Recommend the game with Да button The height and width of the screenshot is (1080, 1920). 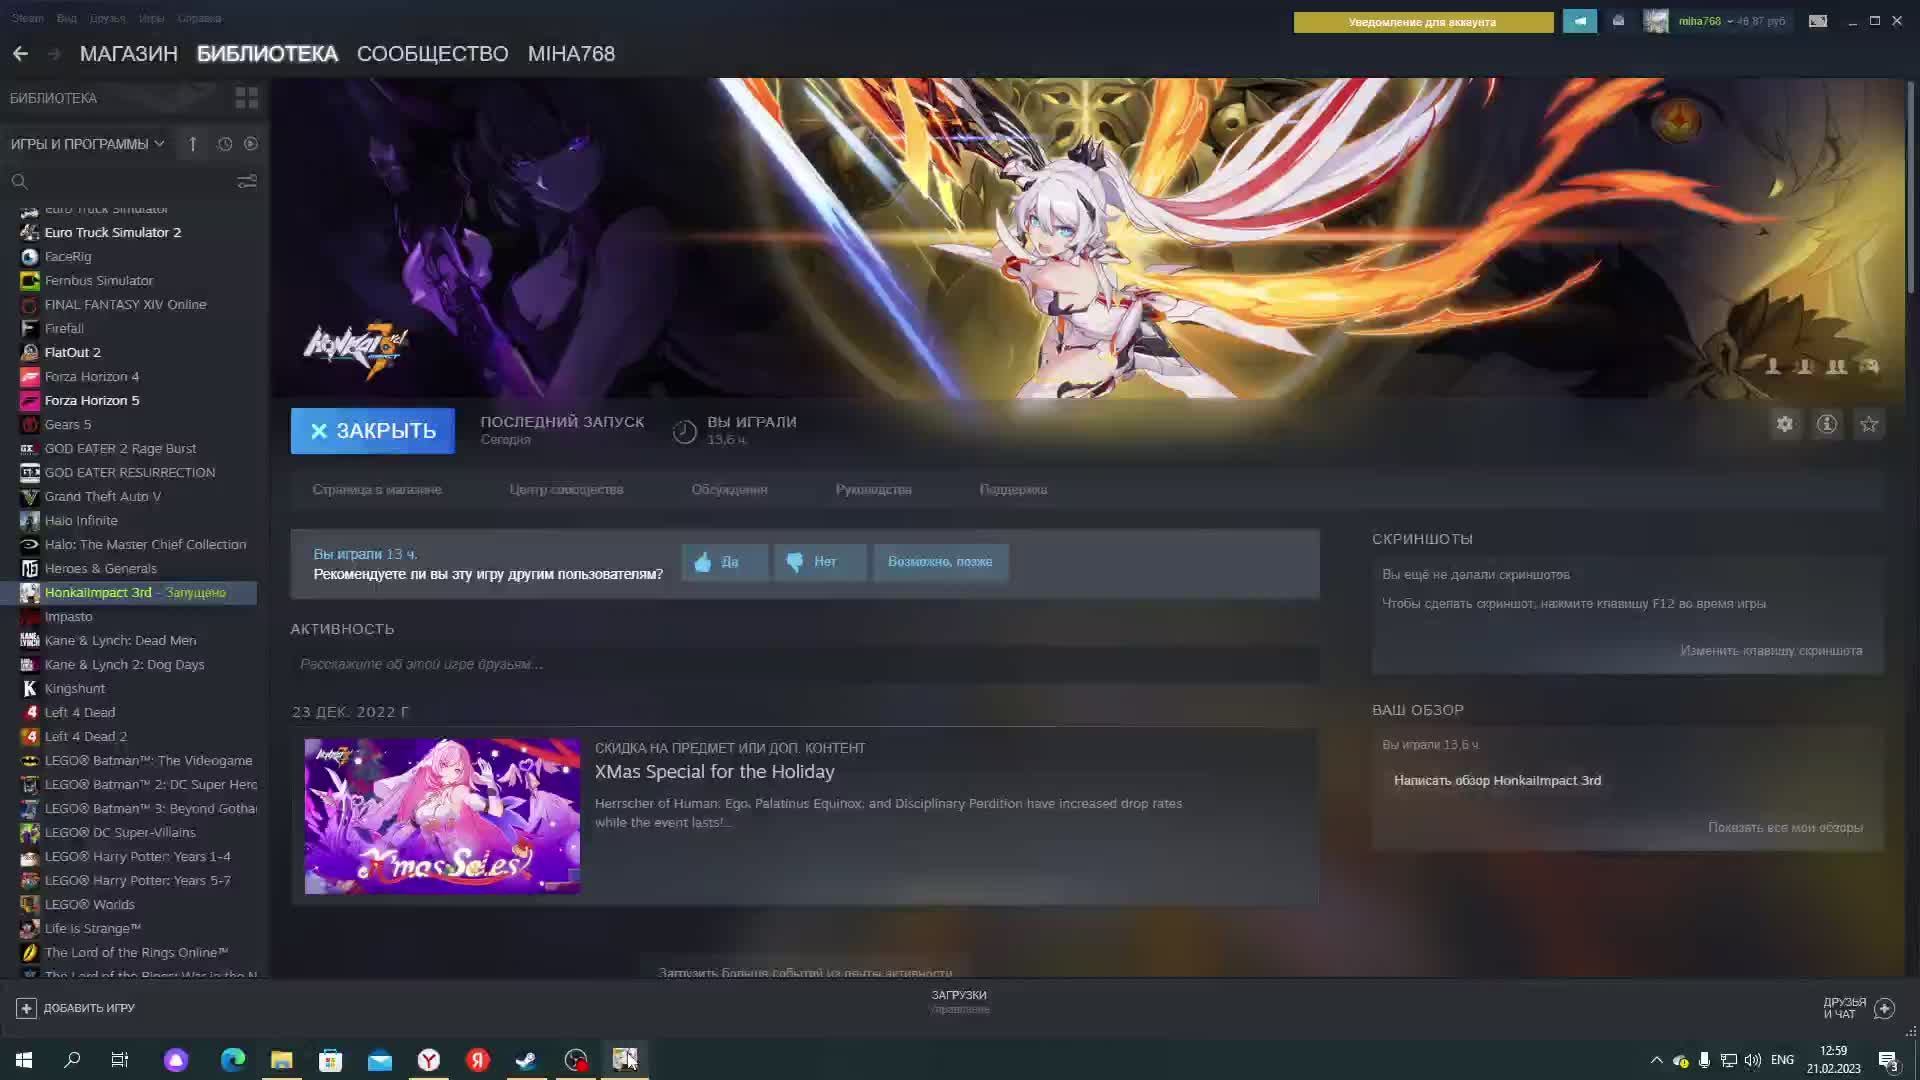click(724, 562)
